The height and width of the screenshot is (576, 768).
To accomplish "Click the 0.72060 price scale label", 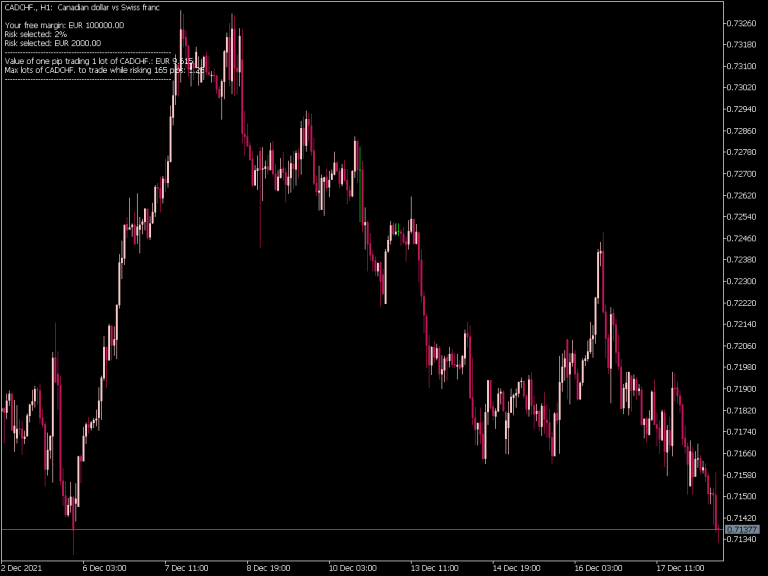I will click(742, 346).
